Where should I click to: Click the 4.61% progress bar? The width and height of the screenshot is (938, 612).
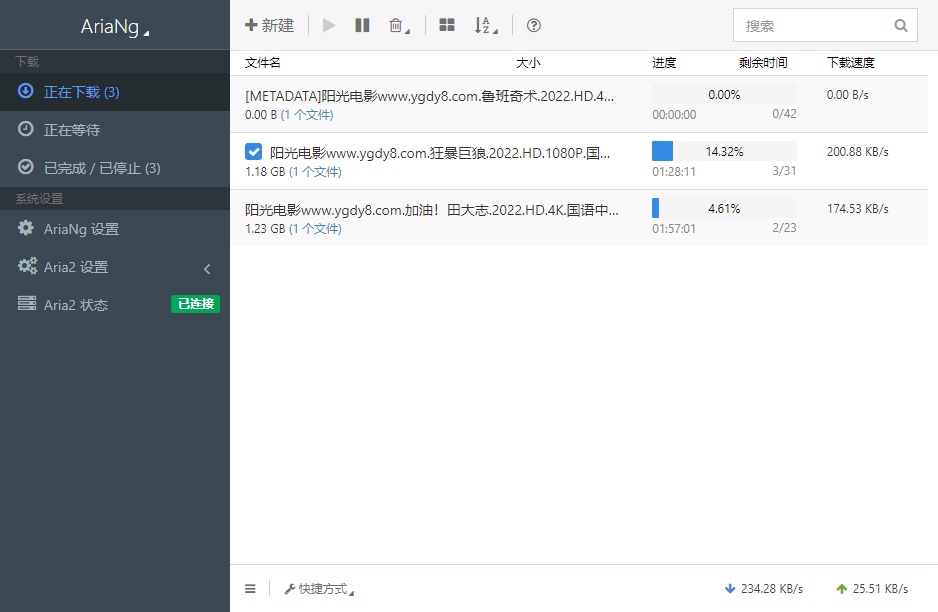tap(724, 208)
